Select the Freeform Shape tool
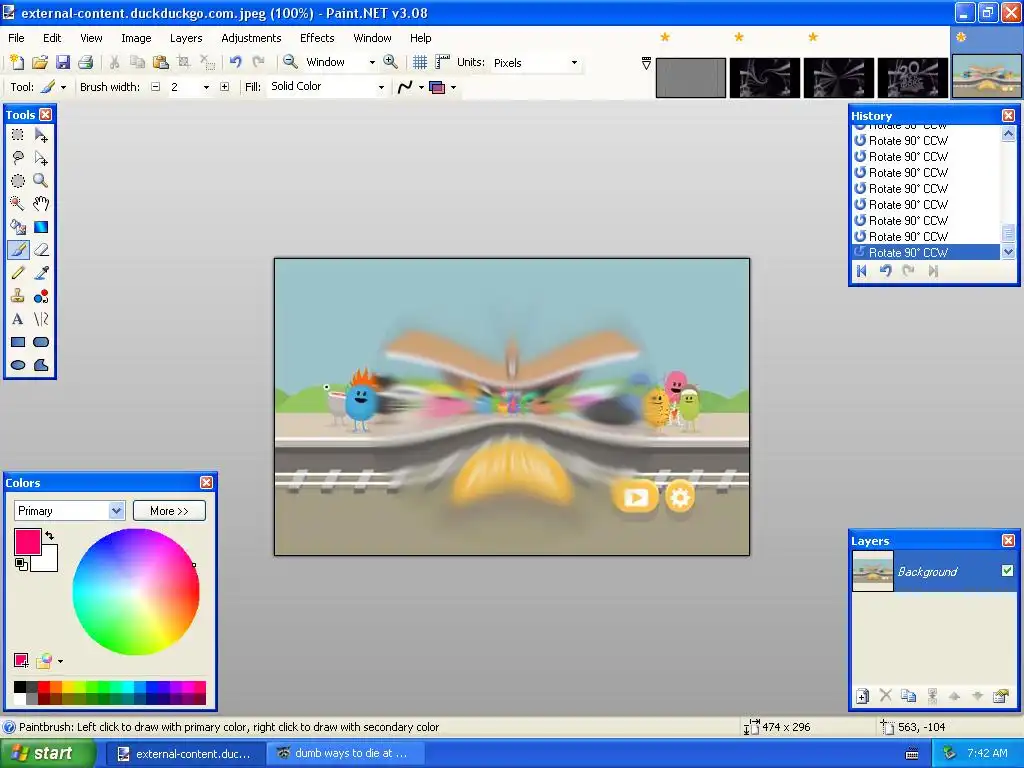The image size is (1024, 768). pyautogui.click(x=41, y=364)
